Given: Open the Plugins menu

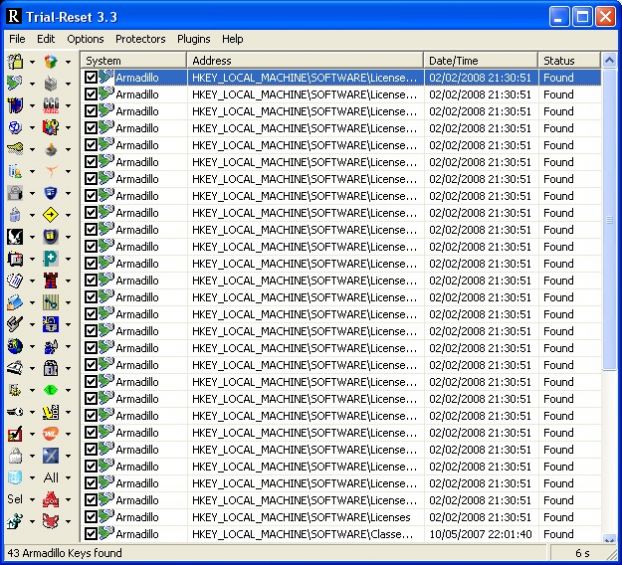Looking at the screenshot, I should coord(193,39).
